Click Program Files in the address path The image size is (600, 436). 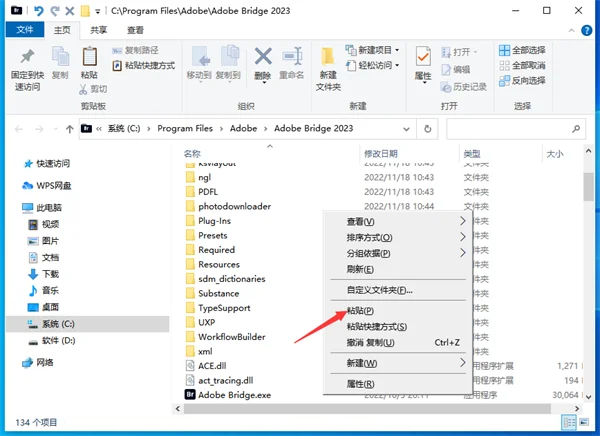[185, 129]
